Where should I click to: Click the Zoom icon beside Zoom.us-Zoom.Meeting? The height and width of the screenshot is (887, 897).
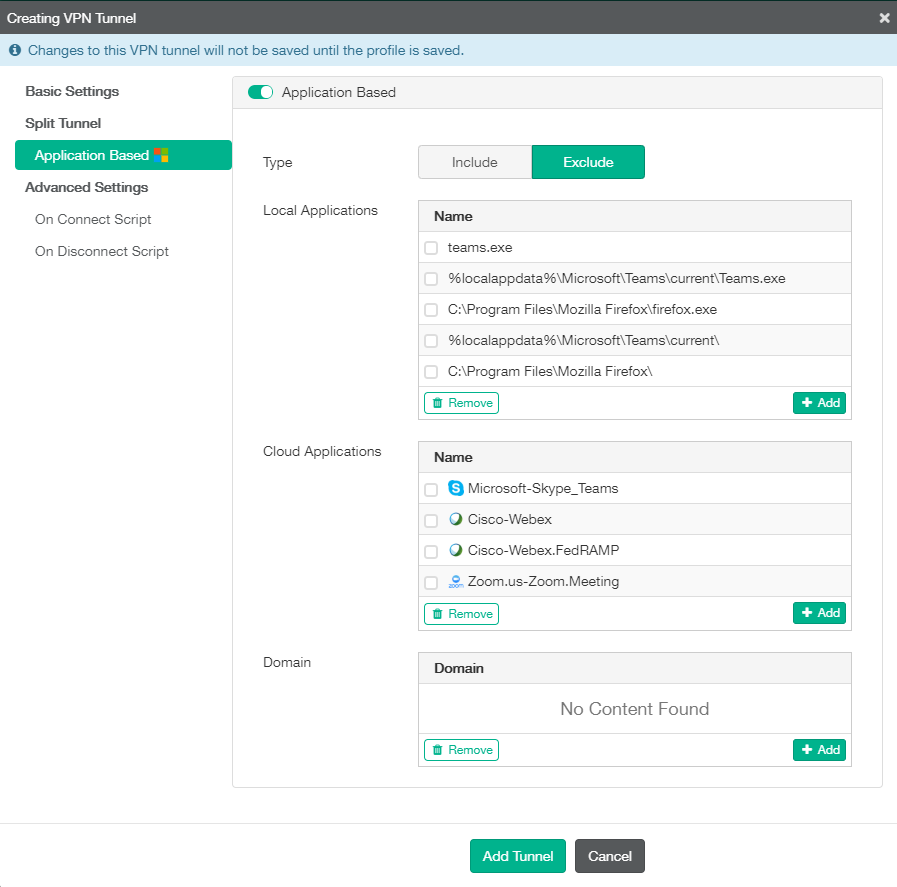pyautogui.click(x=456, y=581)
